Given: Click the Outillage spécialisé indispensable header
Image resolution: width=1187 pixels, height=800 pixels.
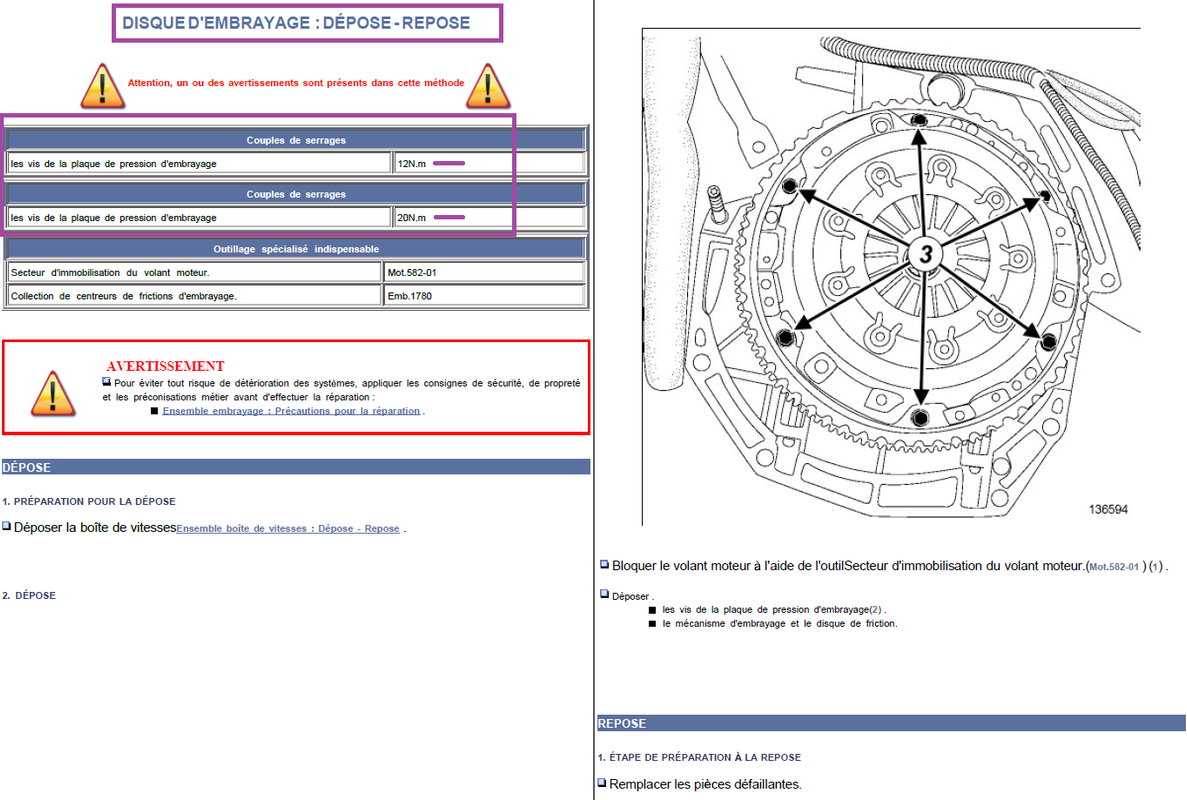Looking at the screenshot, I should pyautogui.click(x=296, y=249).
